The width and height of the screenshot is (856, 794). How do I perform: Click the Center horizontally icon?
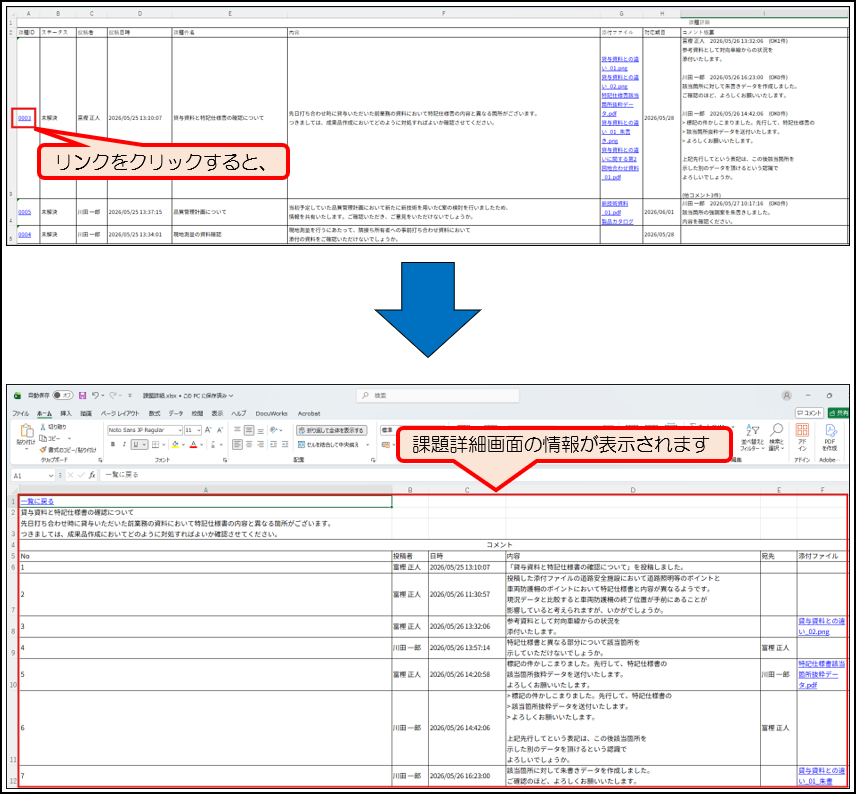[x=249, y=445]
